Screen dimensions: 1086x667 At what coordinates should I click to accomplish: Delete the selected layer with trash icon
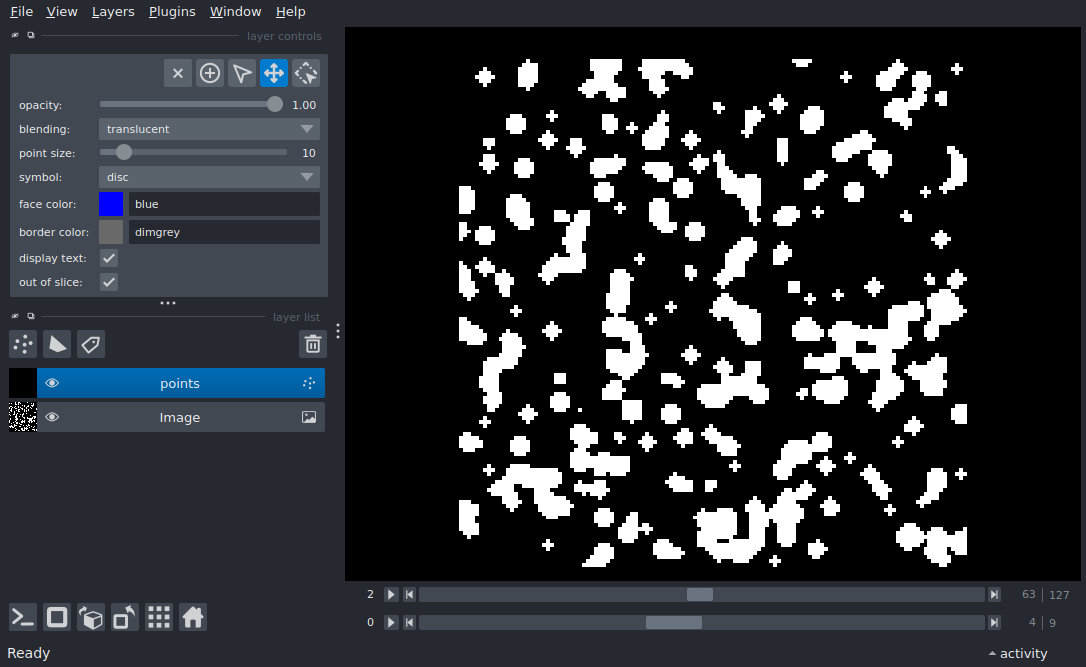point(312,344)
